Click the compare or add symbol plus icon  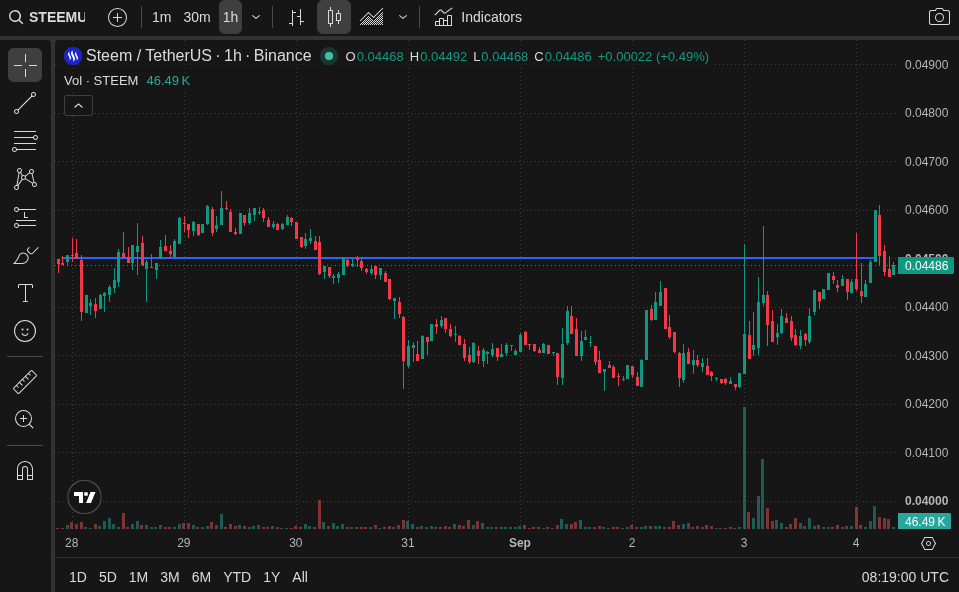[x=117, y=17]
